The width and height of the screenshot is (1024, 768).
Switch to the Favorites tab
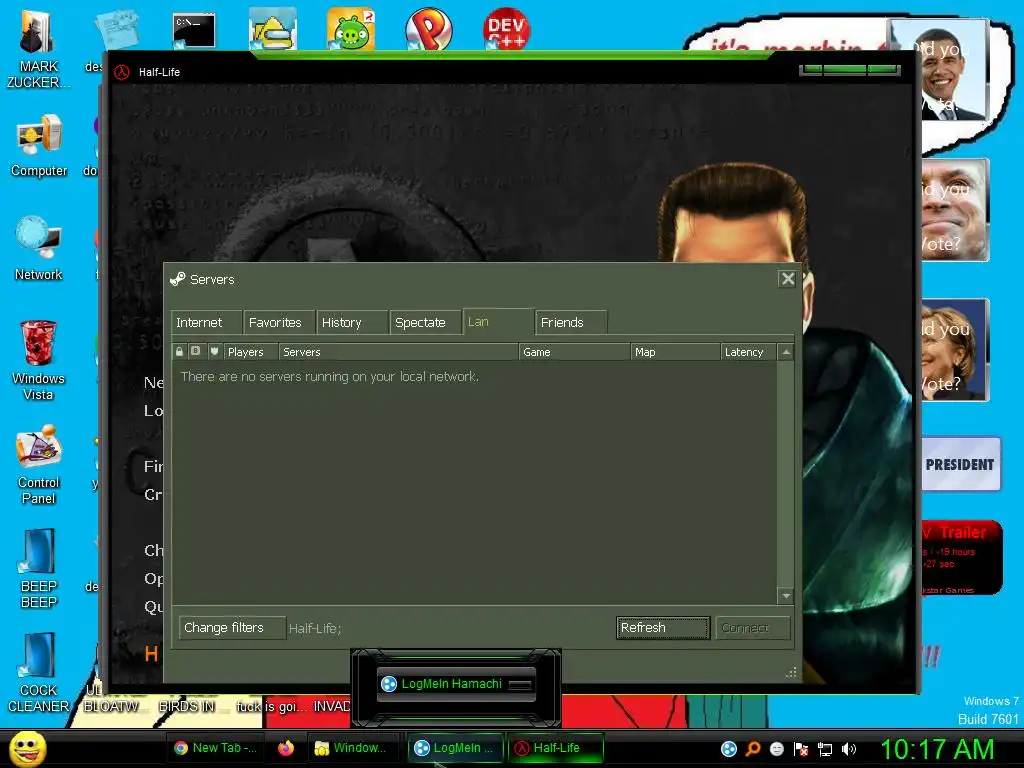pos(280,323)
